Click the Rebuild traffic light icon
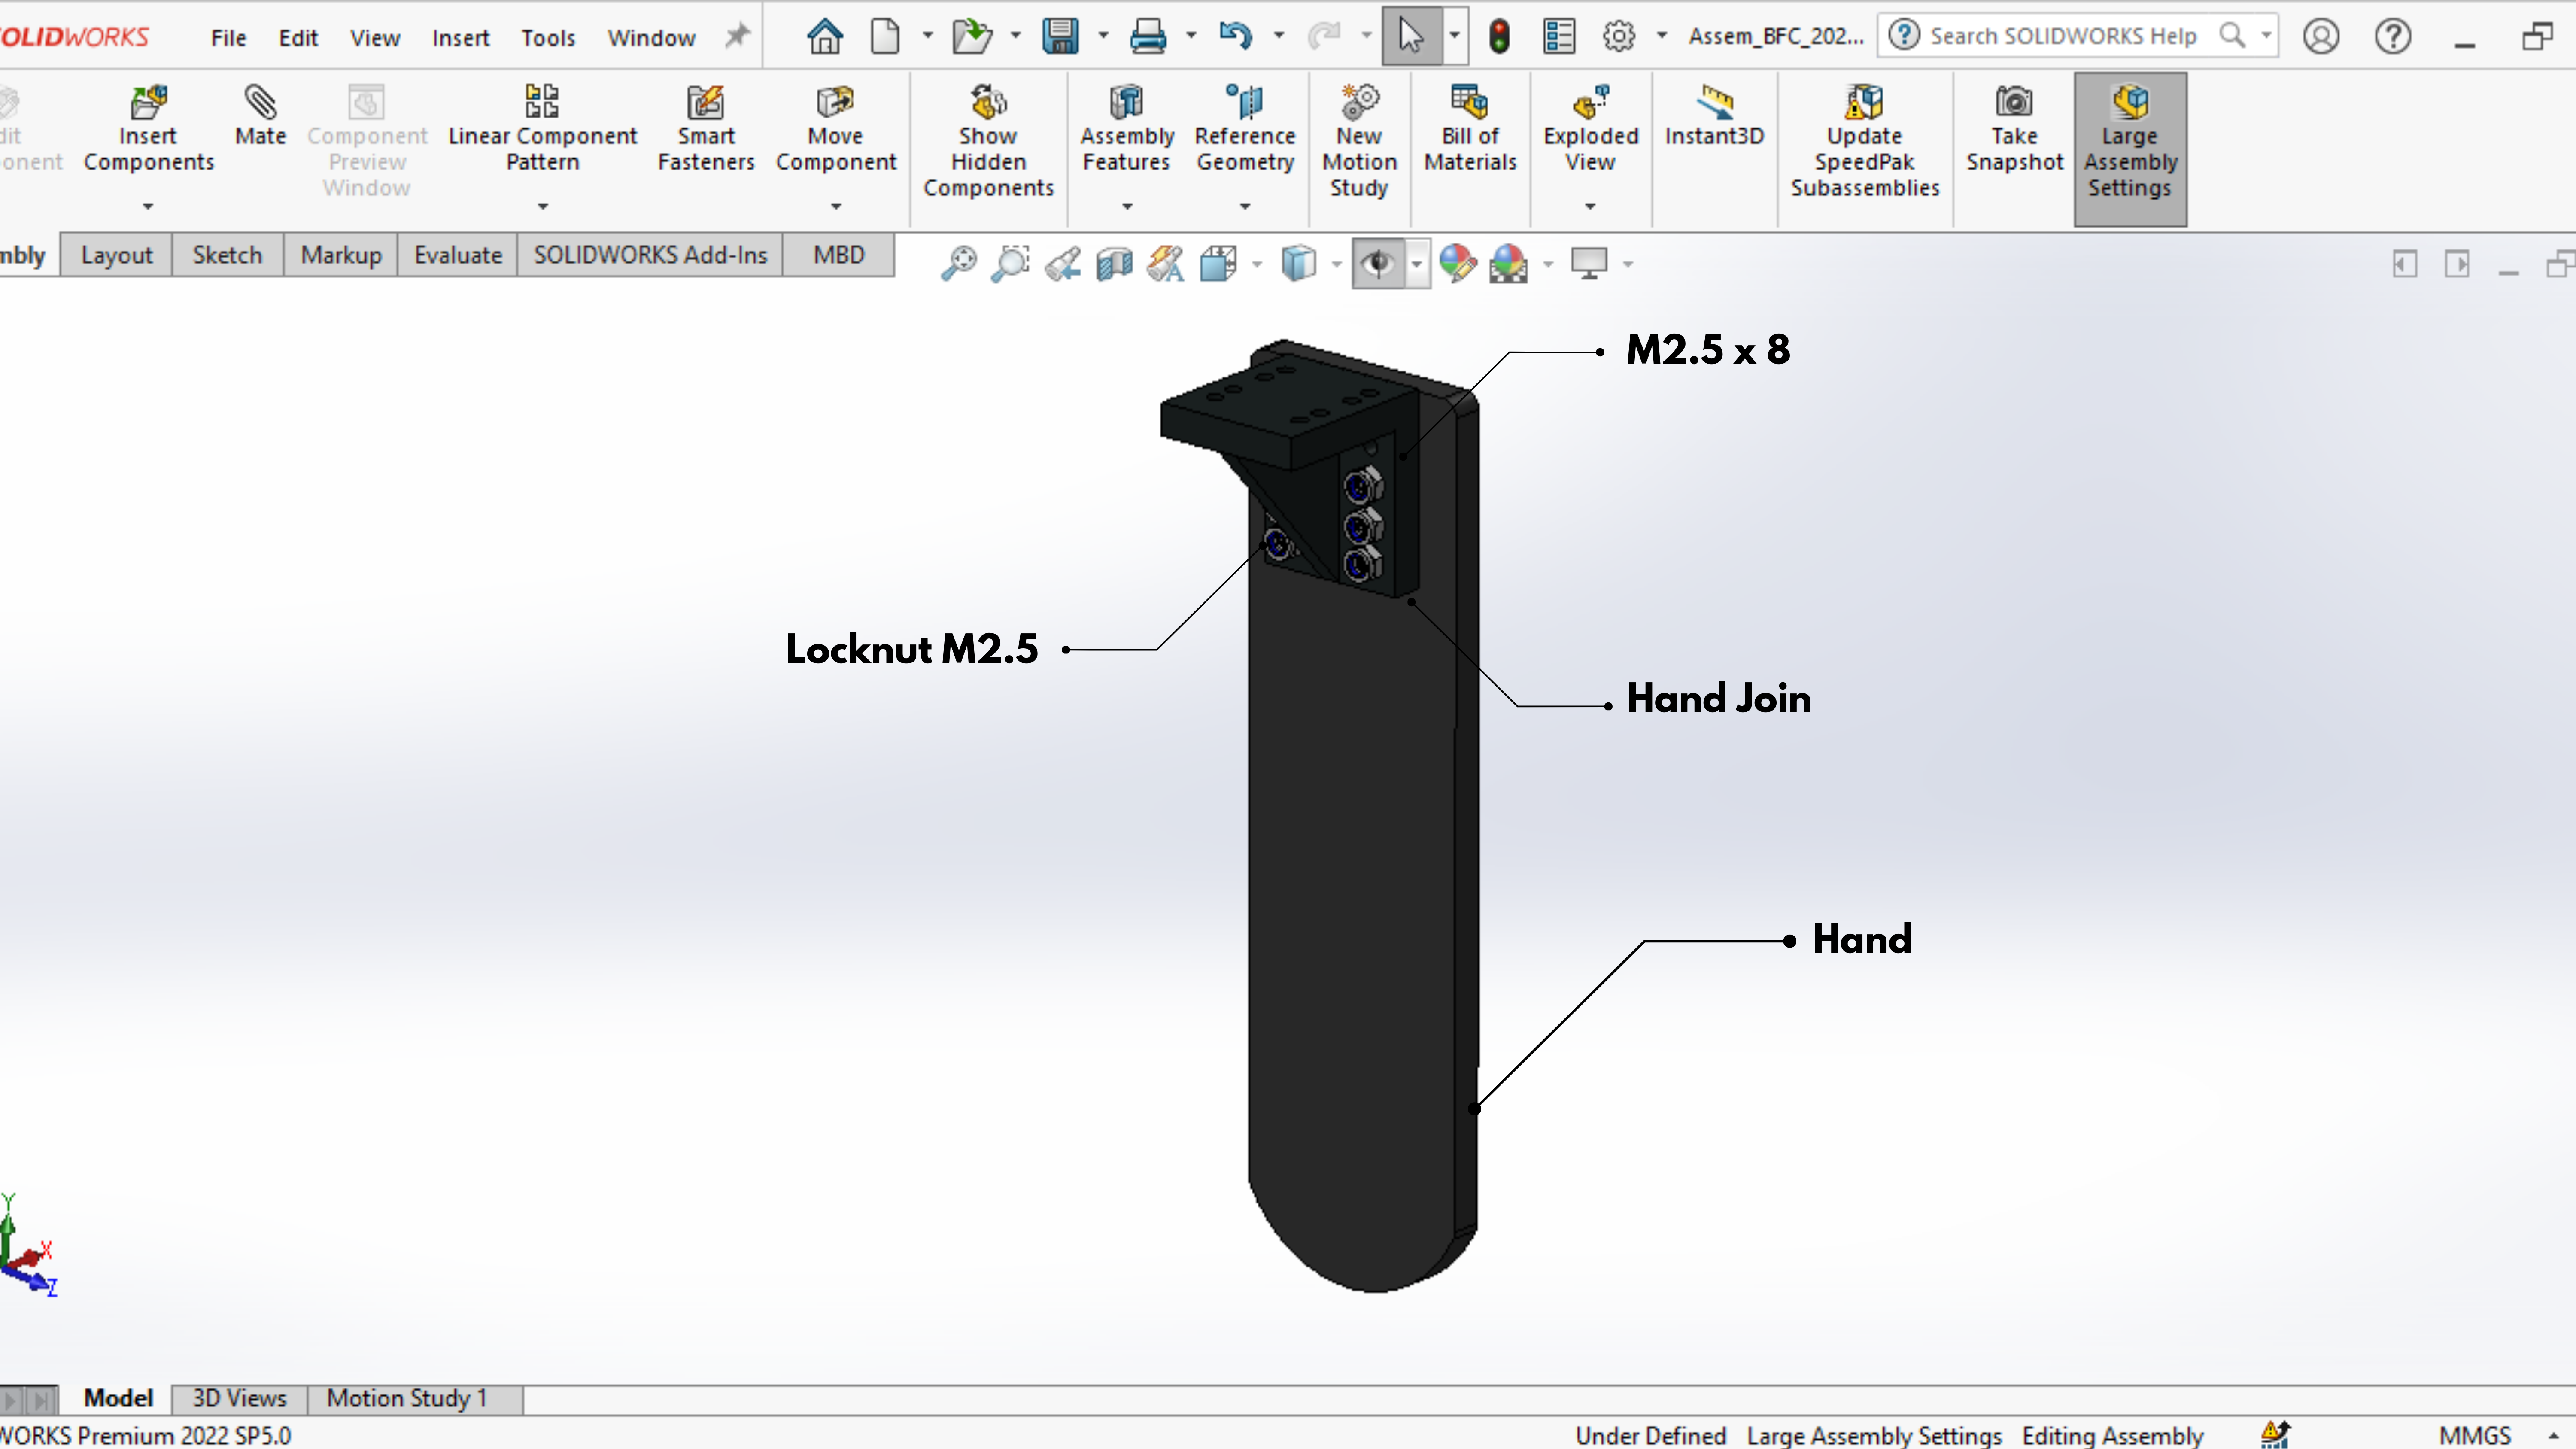Image resolution: width=2576 pixels, height=1449 pixels. (1498, 36)
